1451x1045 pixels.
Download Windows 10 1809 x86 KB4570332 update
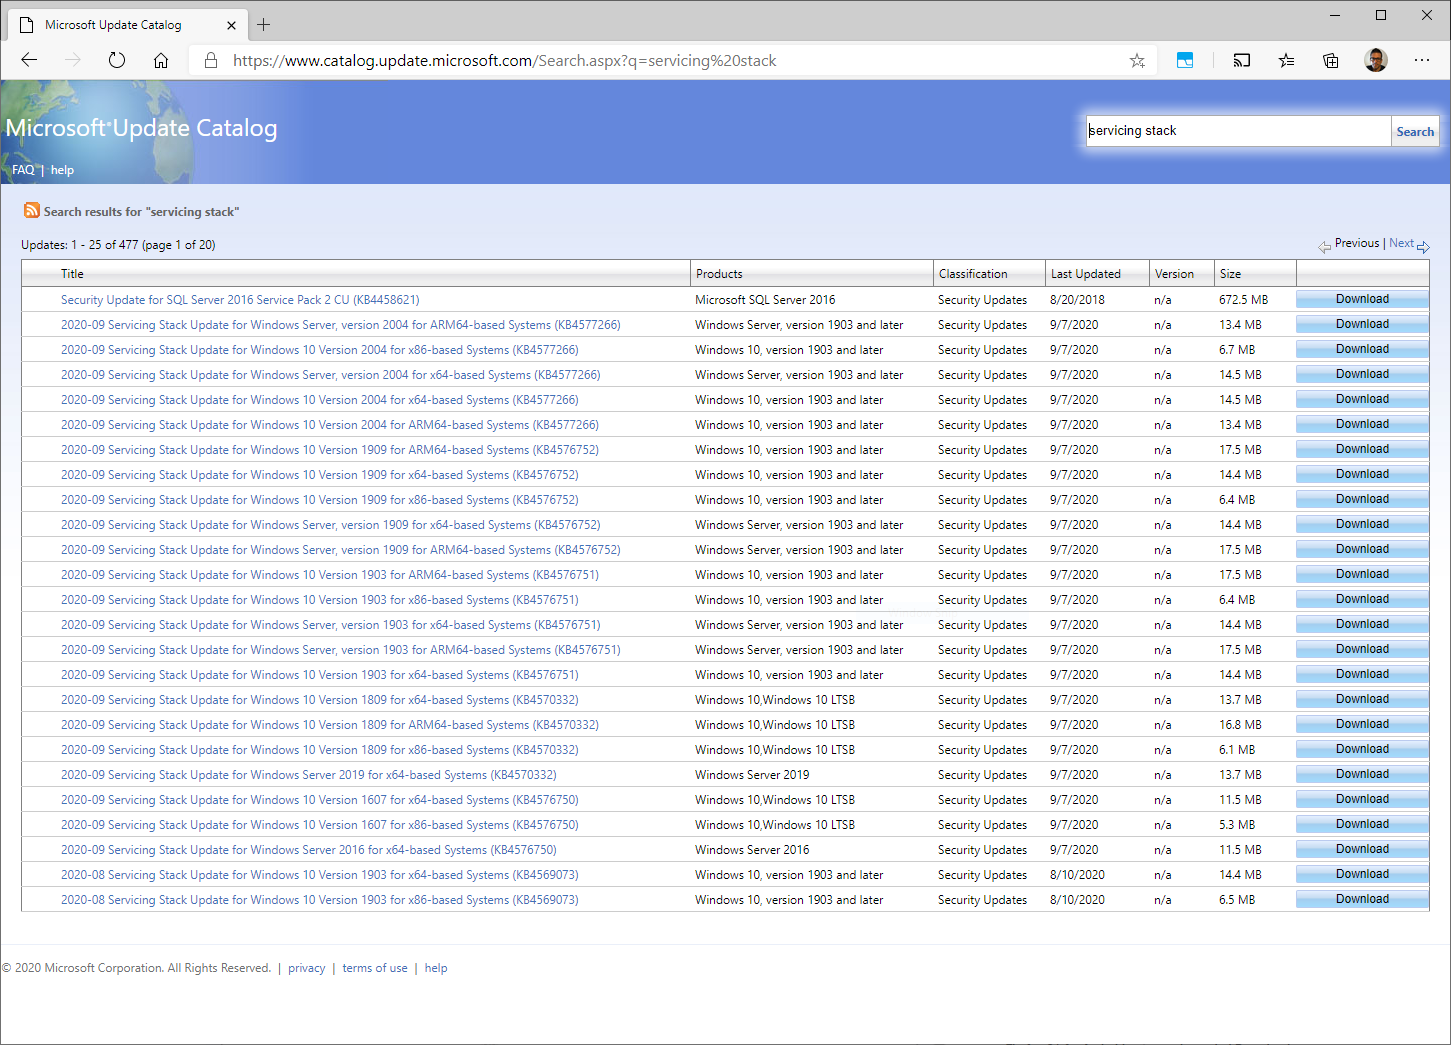click(1362, 749)
